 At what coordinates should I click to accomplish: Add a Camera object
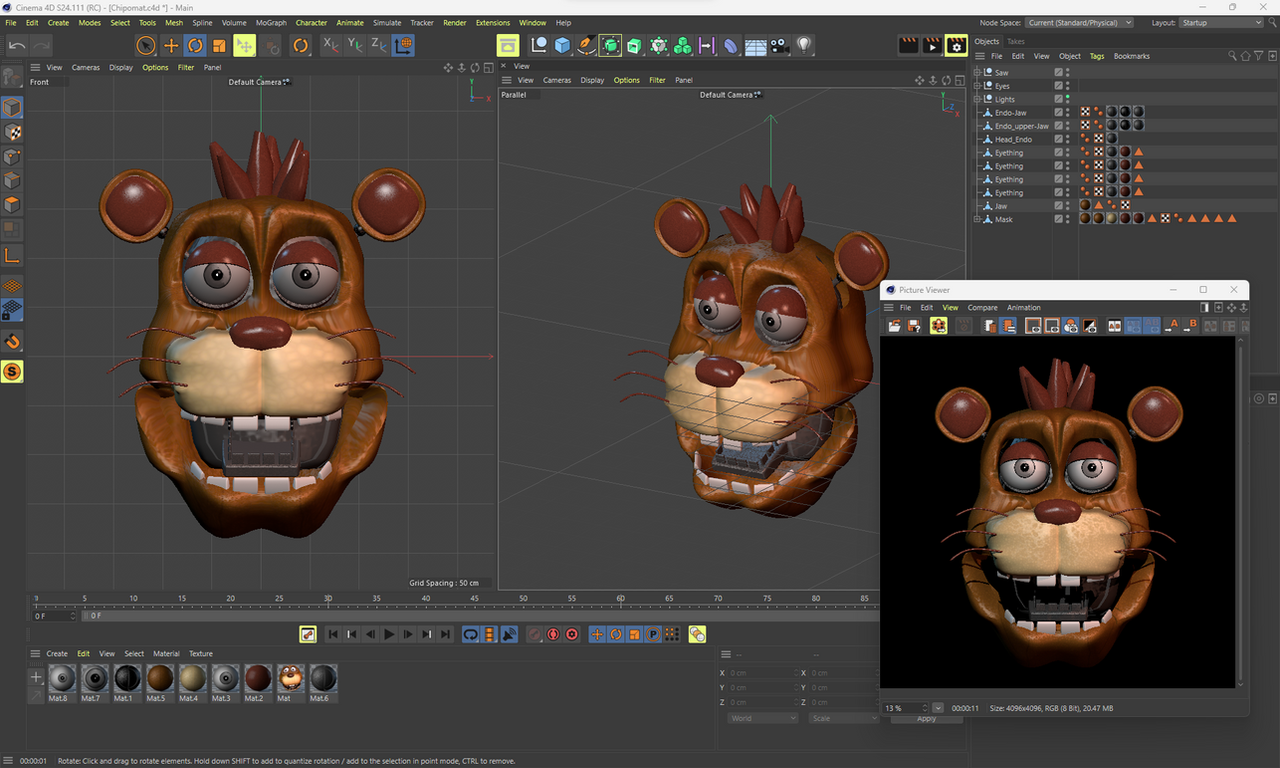pyautogui.click(x=779, y=45)
